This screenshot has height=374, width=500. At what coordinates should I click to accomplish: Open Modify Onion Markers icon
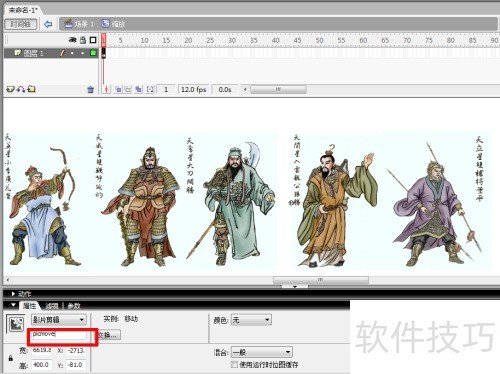150,89
